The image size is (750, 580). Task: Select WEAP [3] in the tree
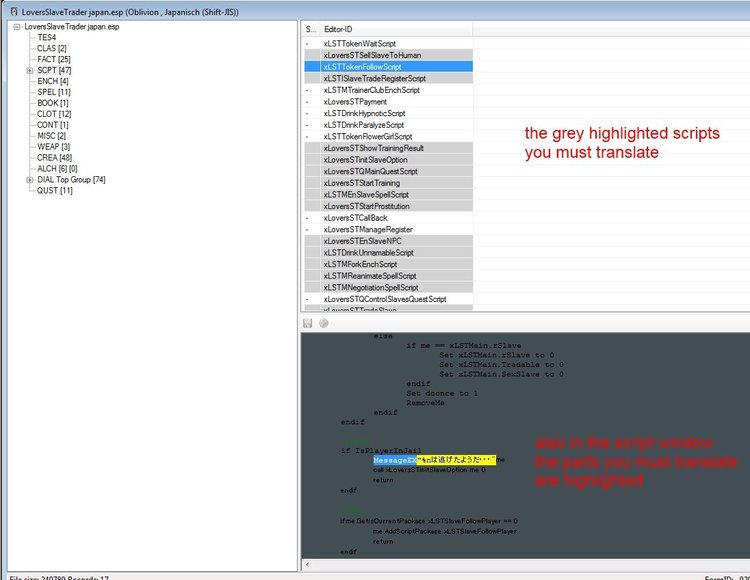(x=53, y=147)
